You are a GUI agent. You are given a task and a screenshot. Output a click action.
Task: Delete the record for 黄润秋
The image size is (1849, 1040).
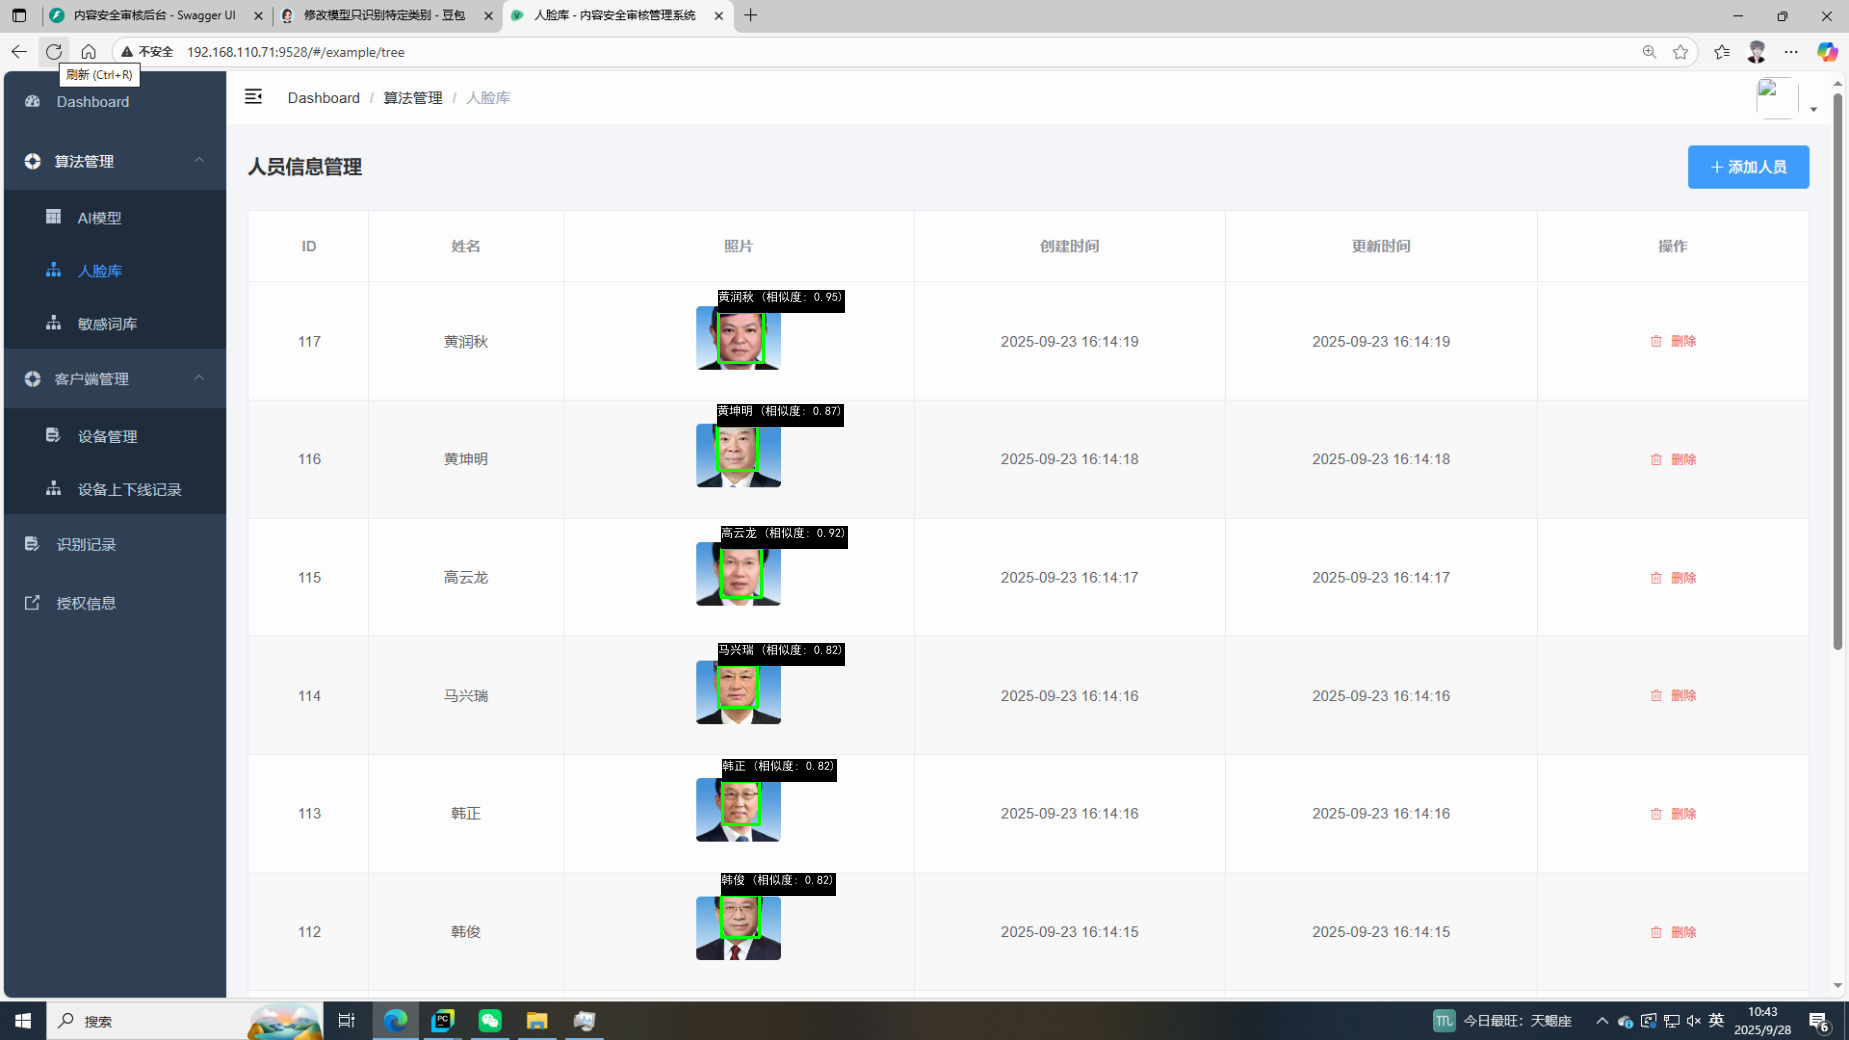[x=1673, y=342]
